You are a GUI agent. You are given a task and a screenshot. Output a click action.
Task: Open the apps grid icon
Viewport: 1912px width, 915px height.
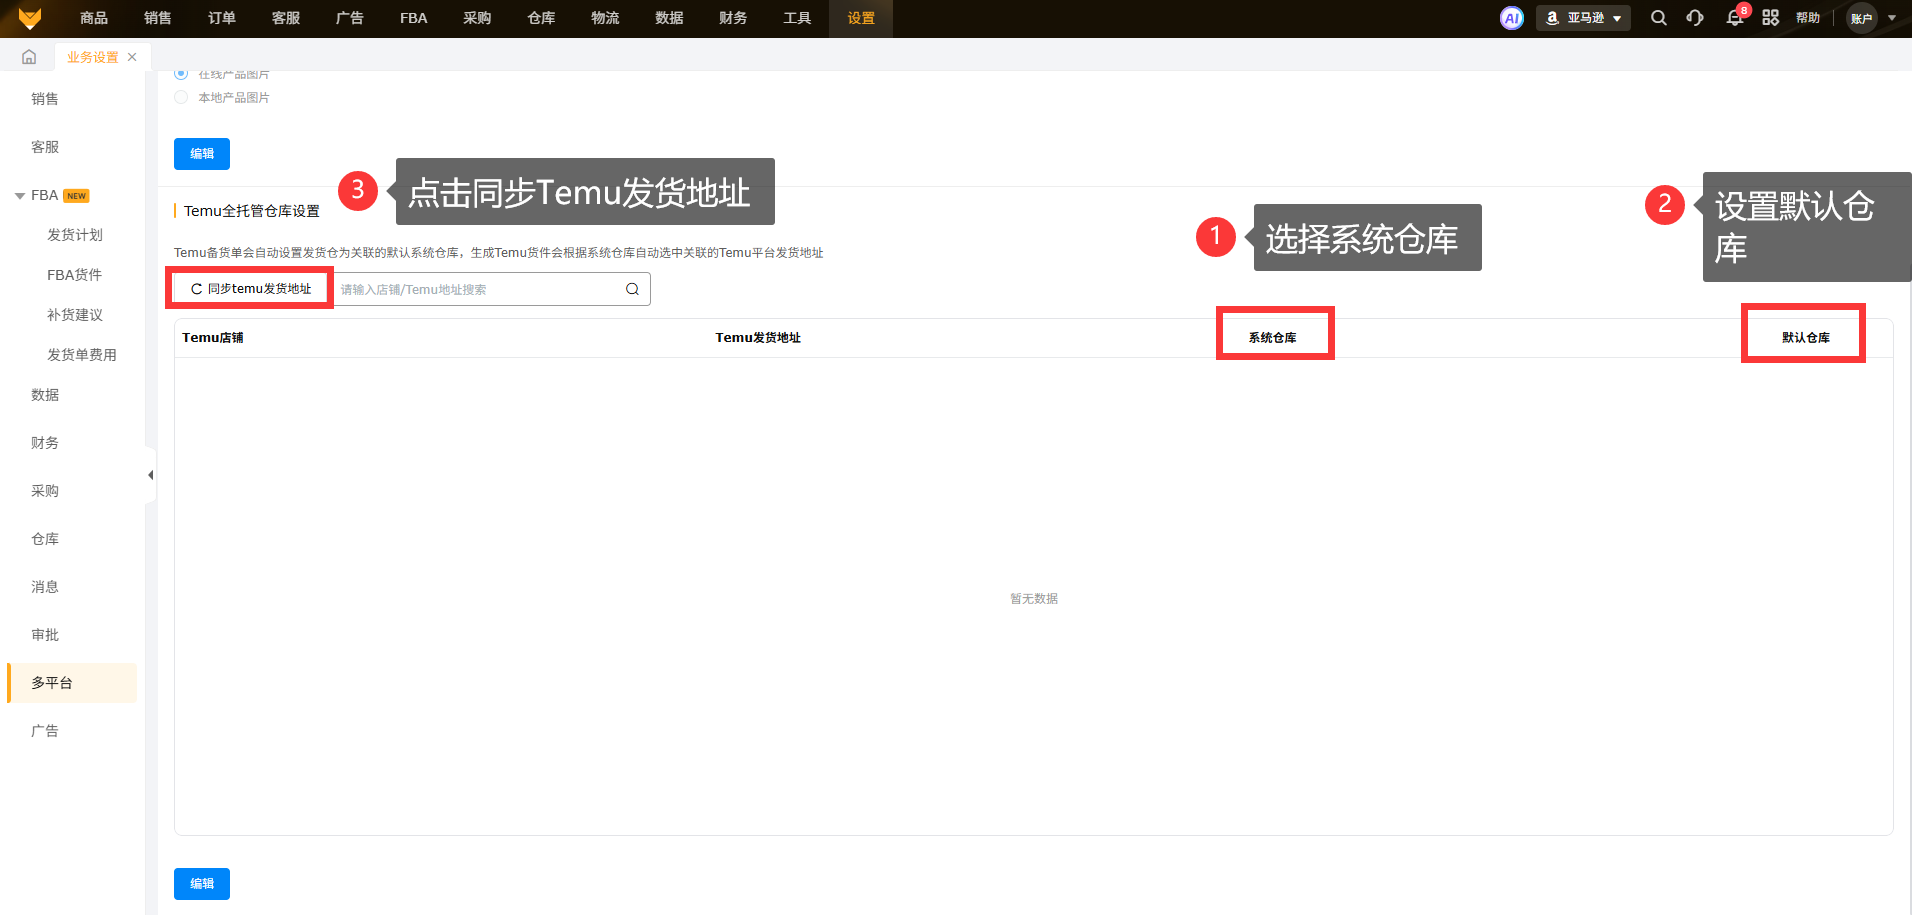[x=1771, y=18]
